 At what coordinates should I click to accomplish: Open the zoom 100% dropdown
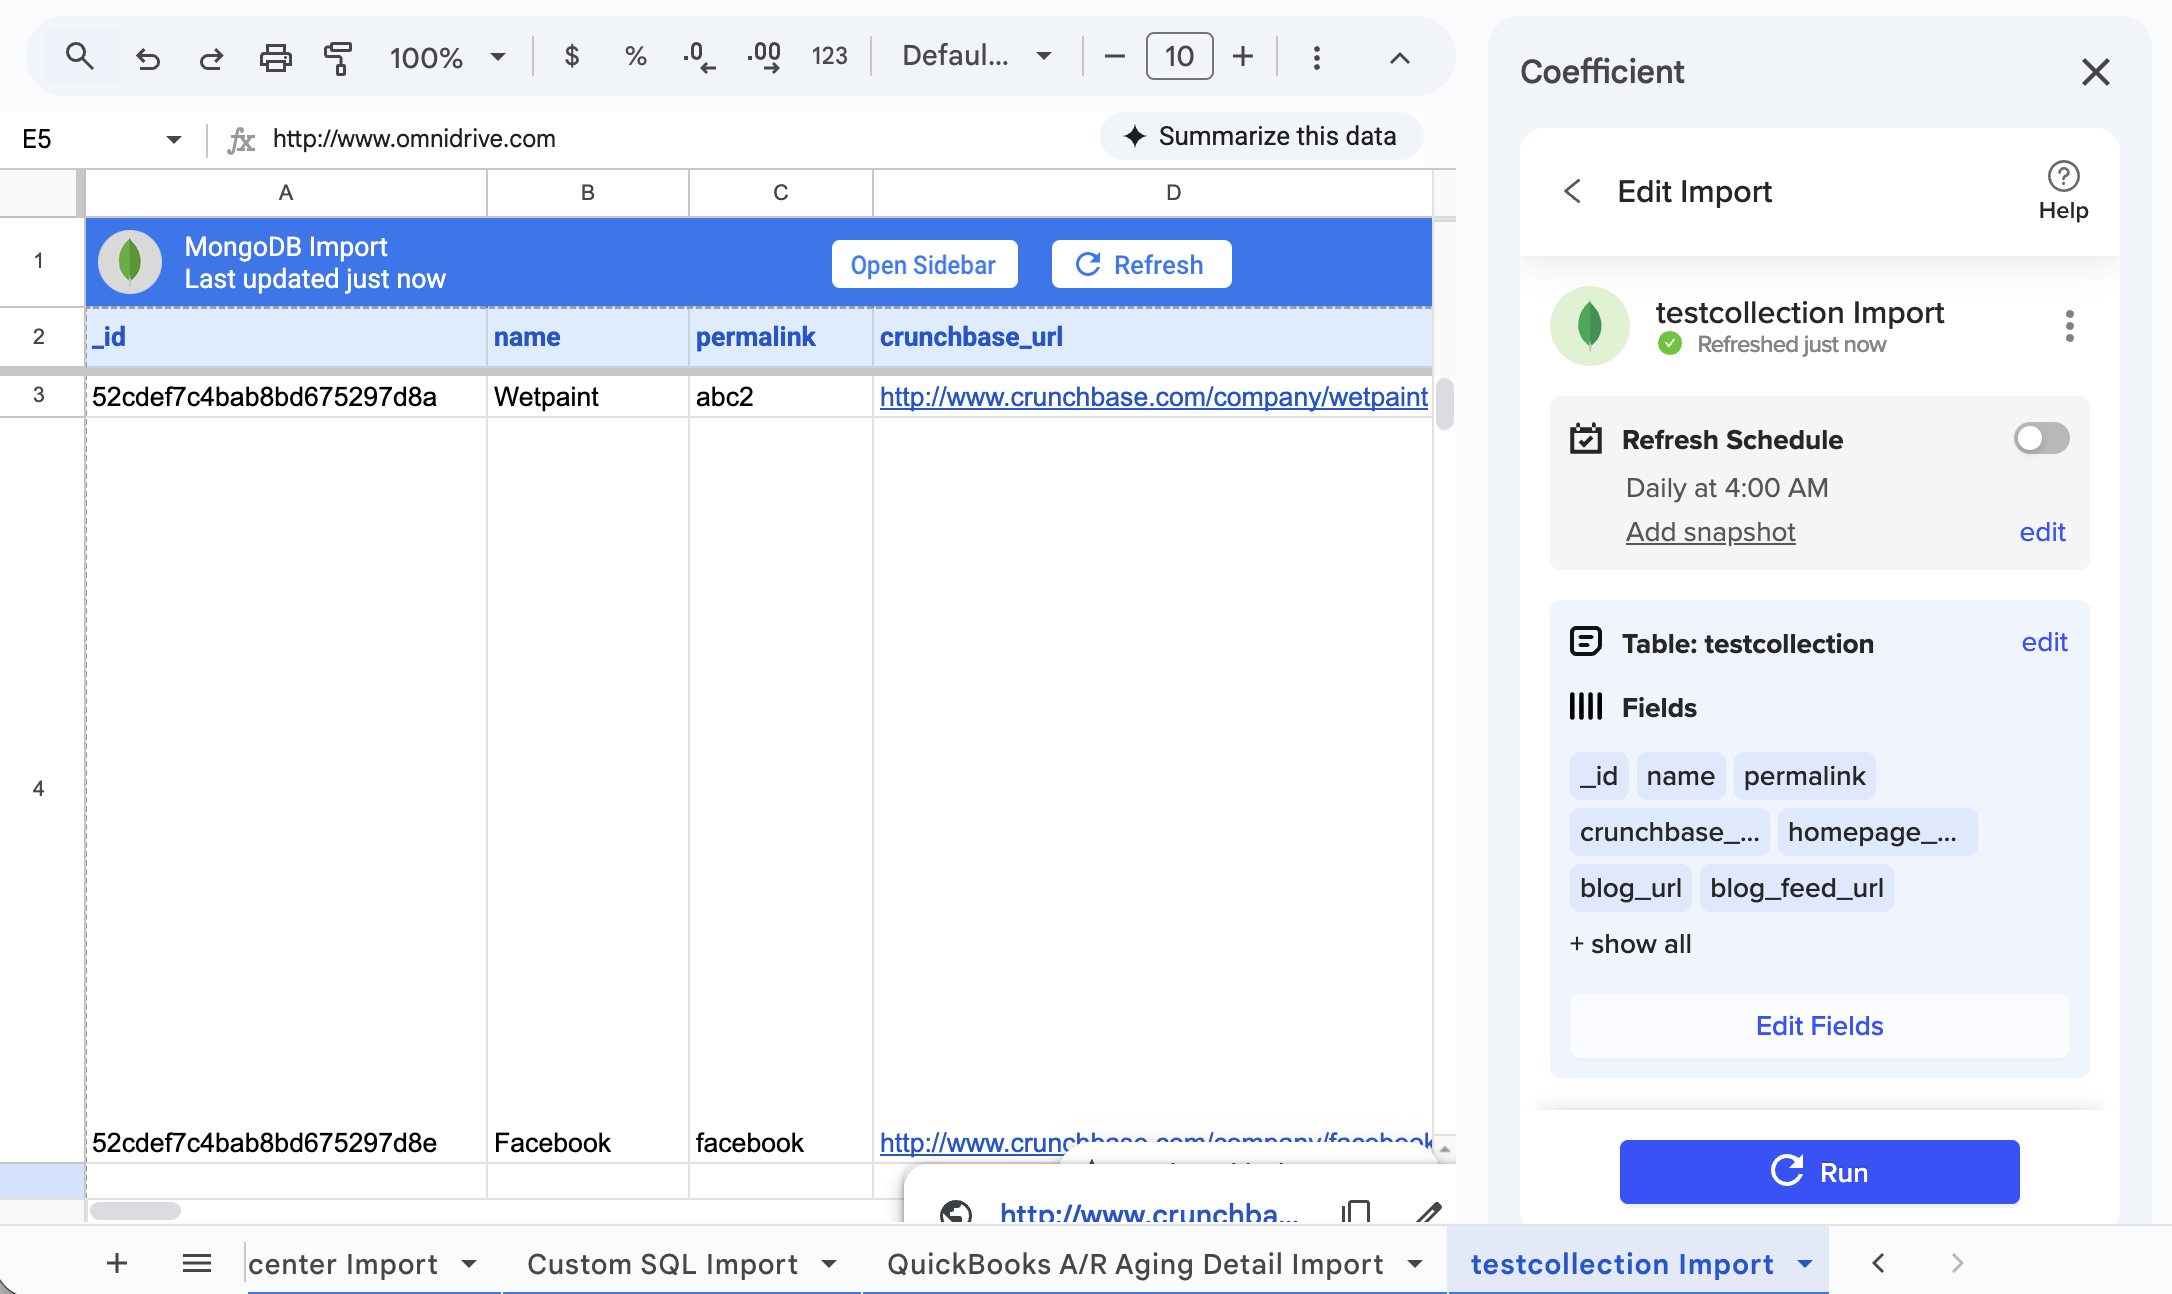(447, 57)
